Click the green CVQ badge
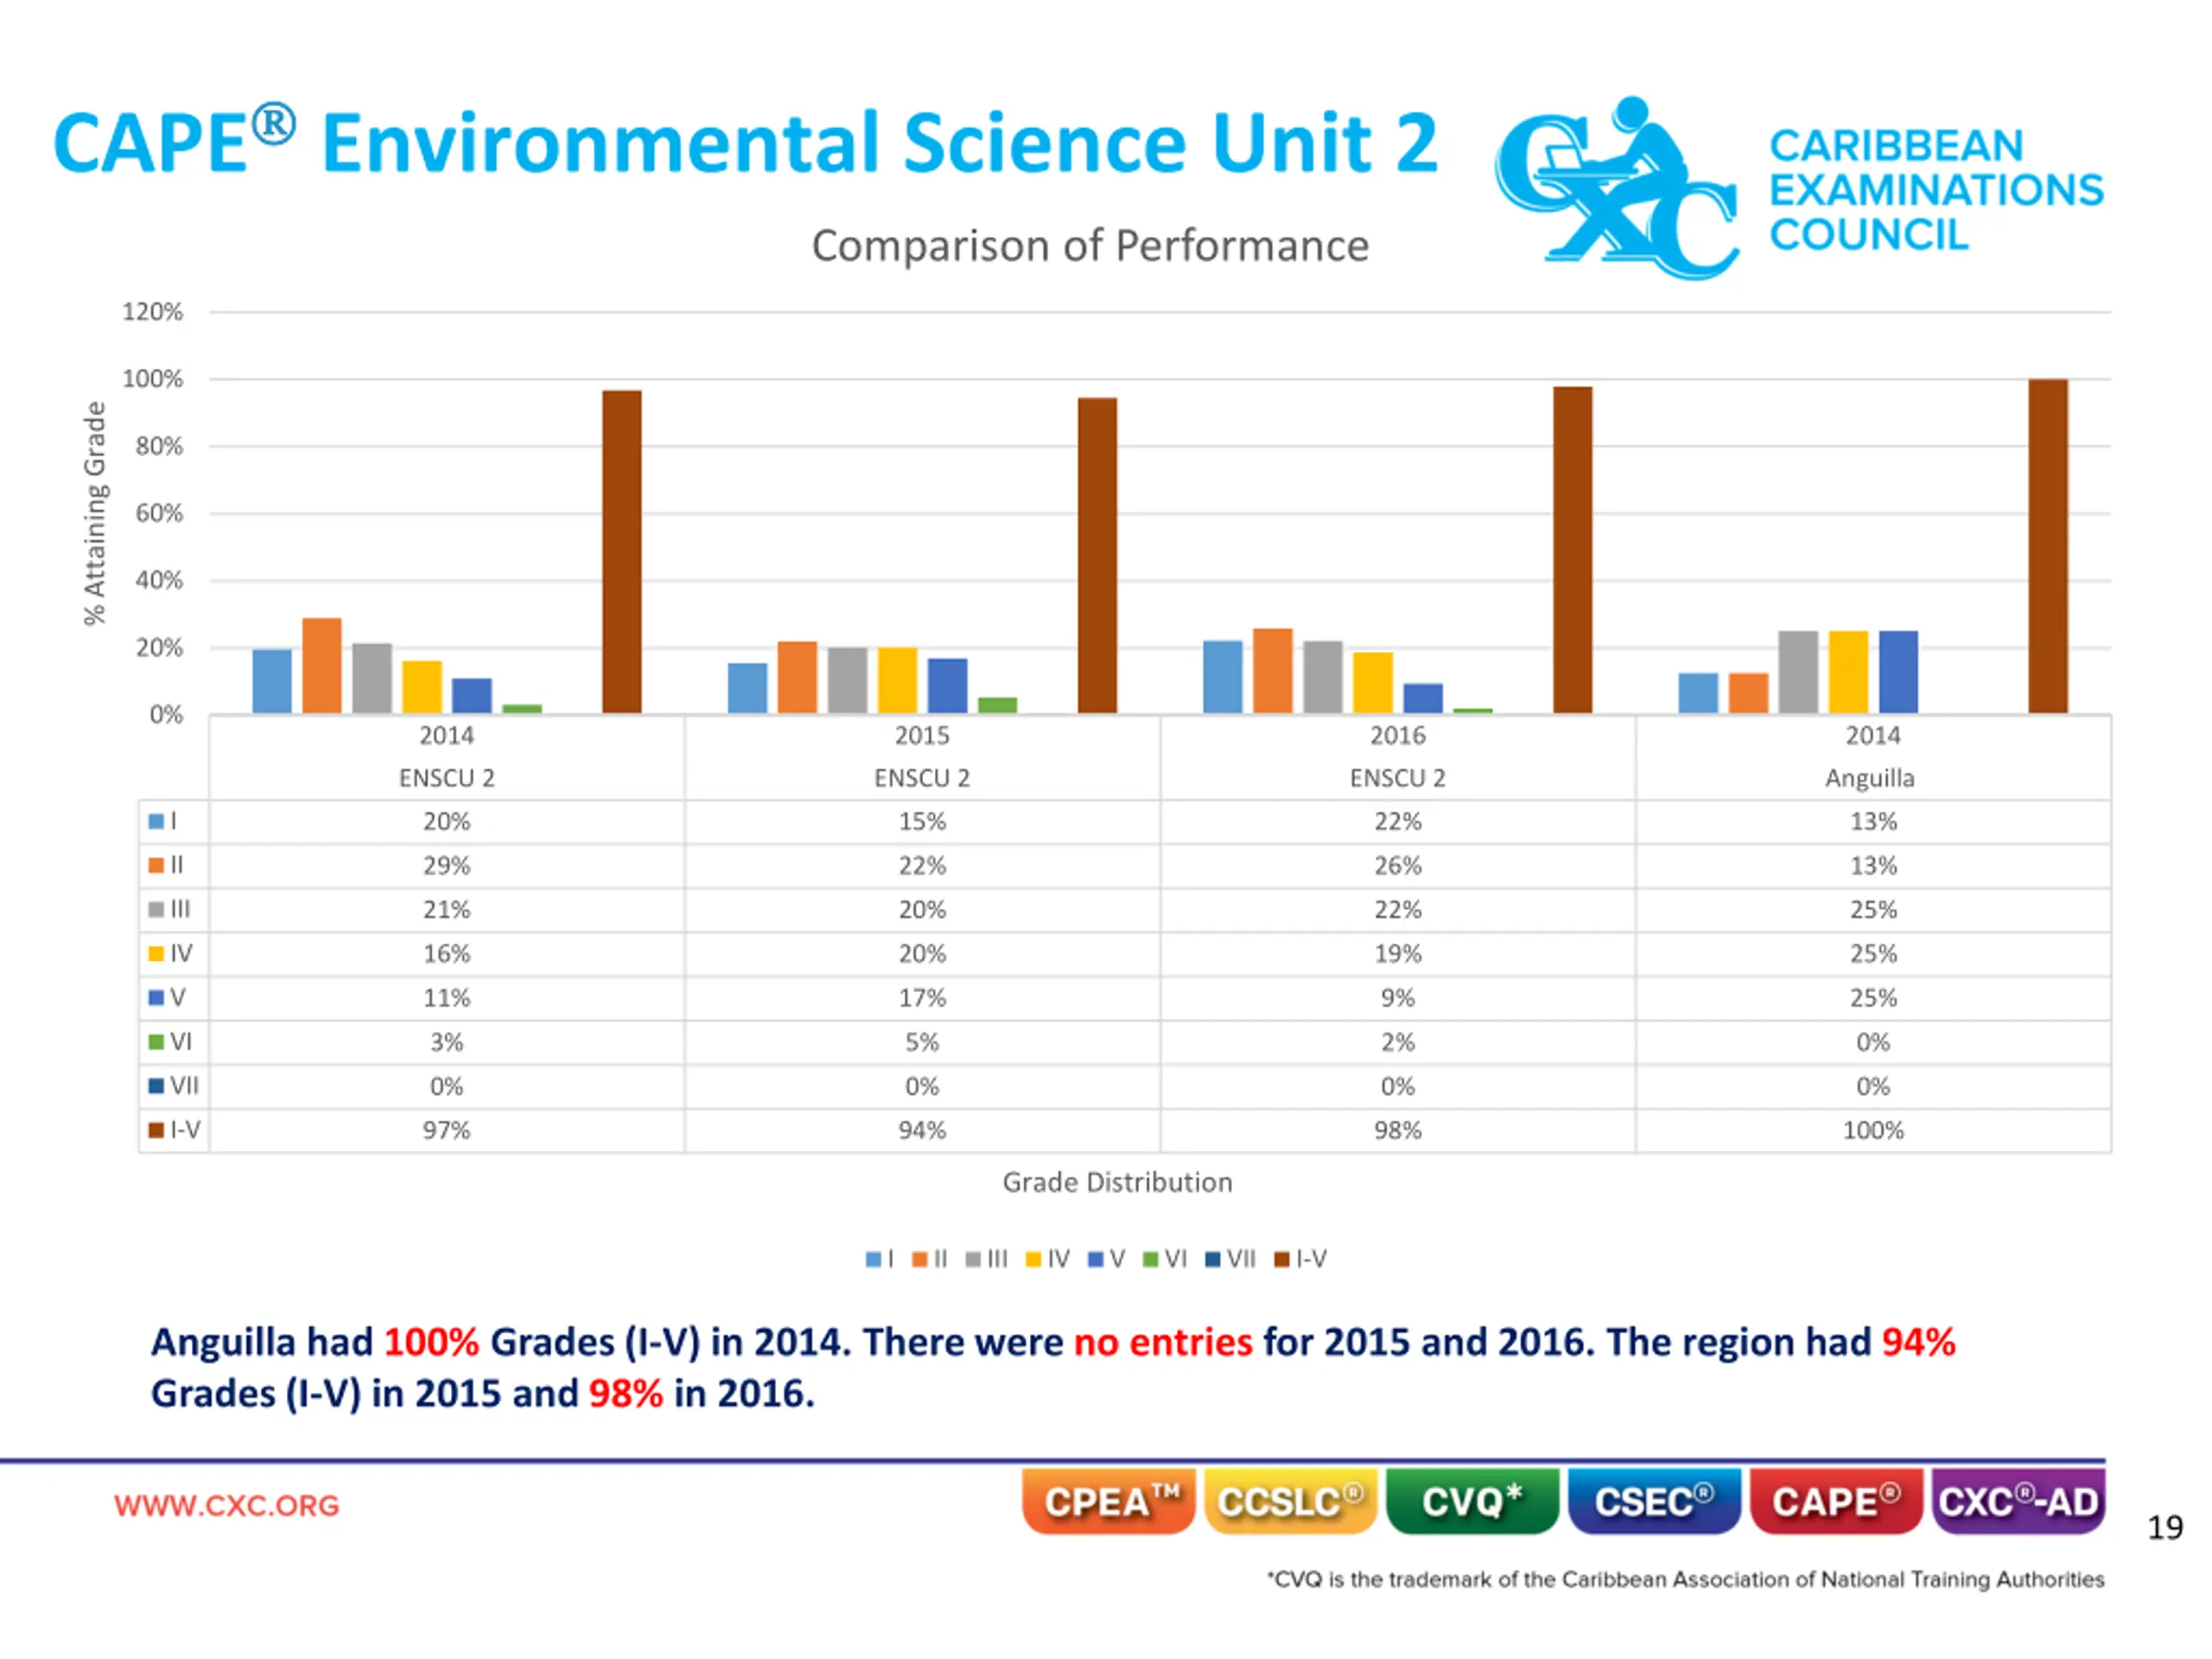 pyautogui.click(x=1472, y=1501)
